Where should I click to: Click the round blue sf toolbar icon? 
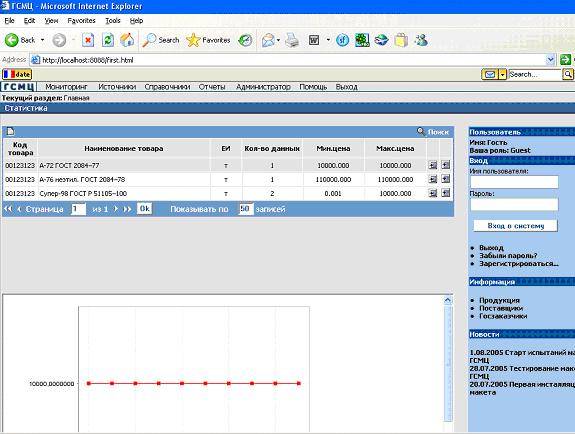(343, 40)
